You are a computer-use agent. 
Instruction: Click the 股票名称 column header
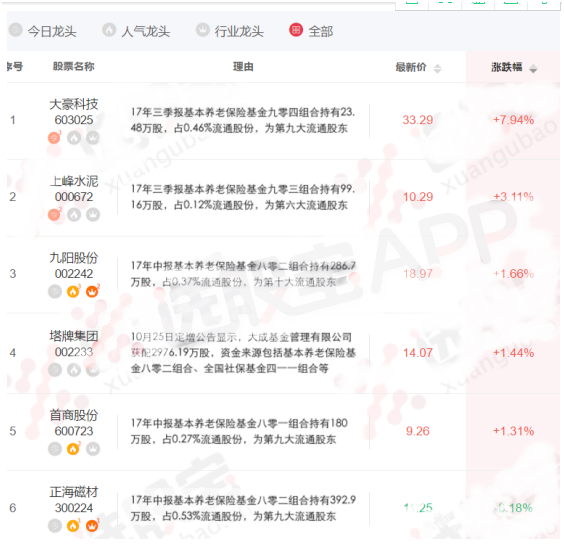coord(74,67)
